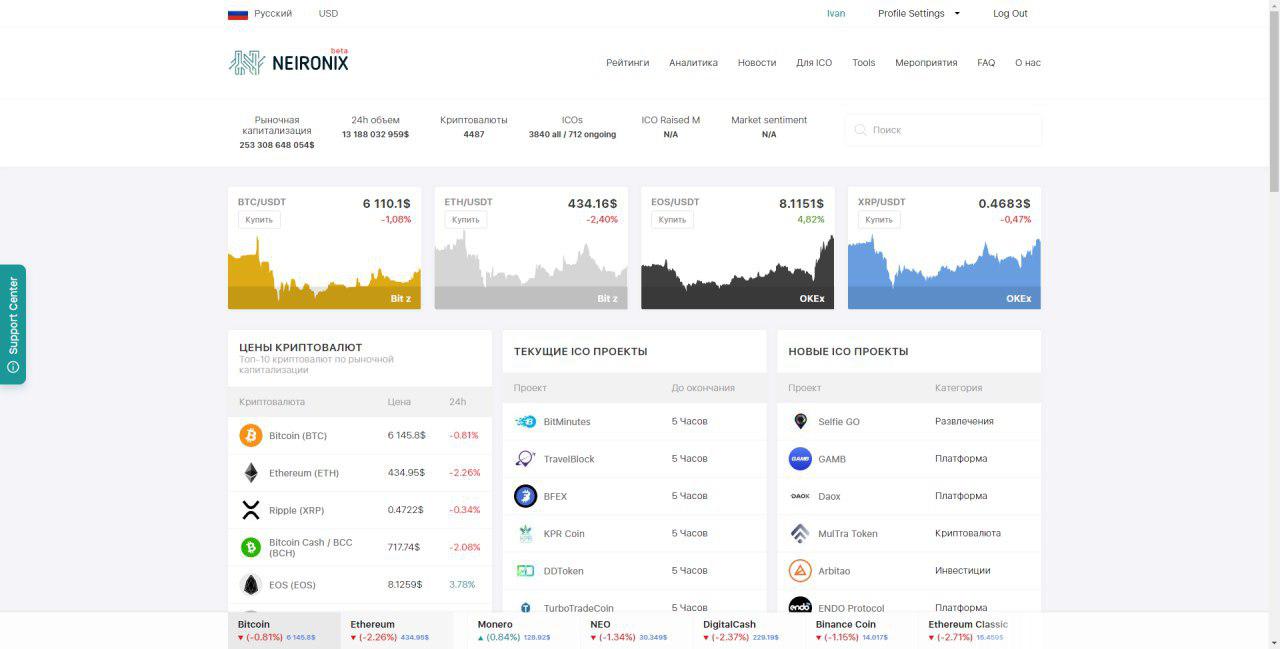Click the Bitcoin Cash coin icon

pyautogui.click(x=250, y=547)
